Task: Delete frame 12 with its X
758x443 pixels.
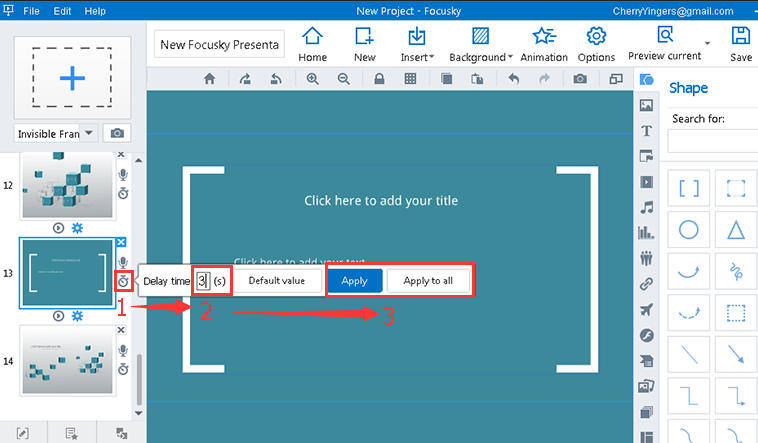Action: (121, 154)
